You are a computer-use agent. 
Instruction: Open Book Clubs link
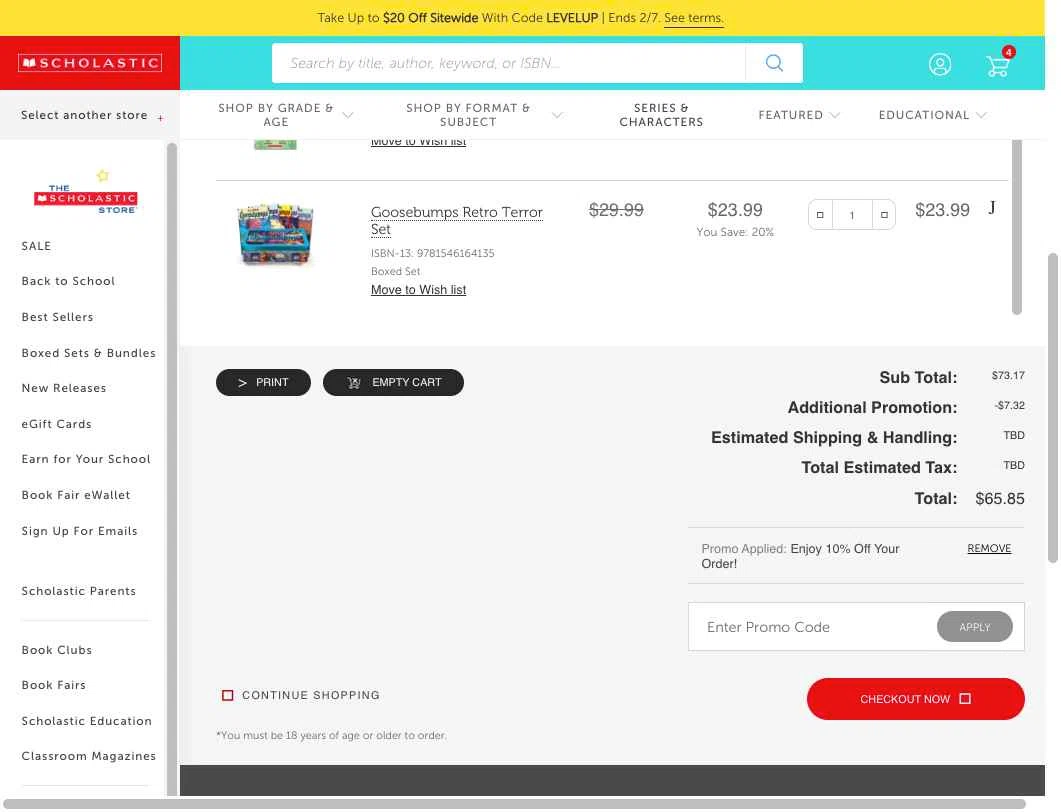(x=57, y=650)
